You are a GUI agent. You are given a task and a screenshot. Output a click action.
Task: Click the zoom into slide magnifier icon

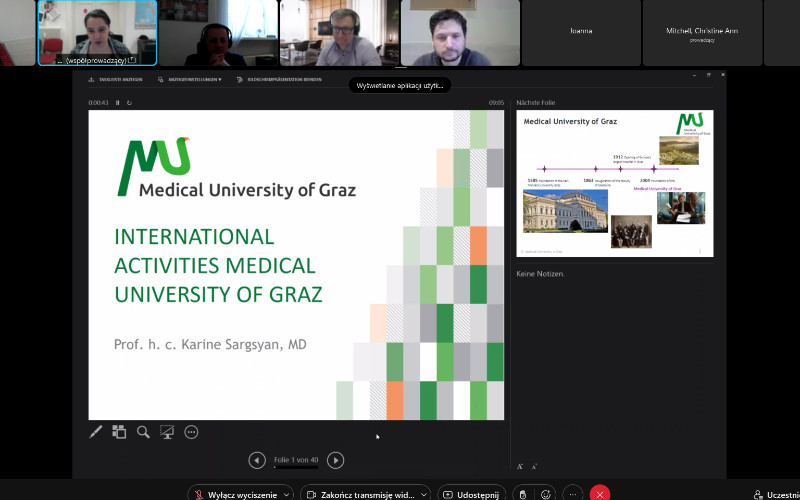(x=143, y=432)
